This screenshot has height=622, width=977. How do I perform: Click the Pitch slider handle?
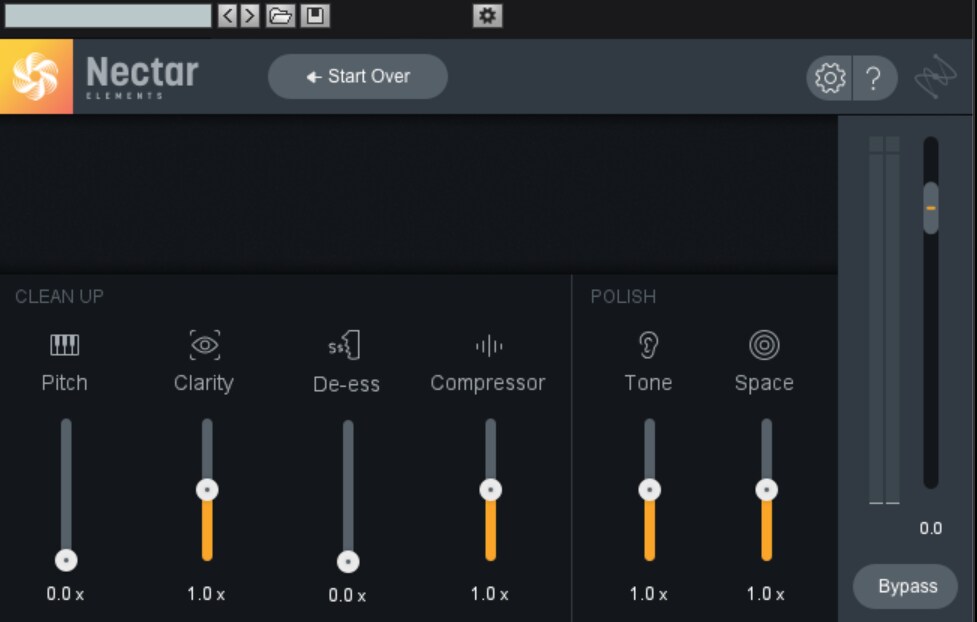coord(66,560)
